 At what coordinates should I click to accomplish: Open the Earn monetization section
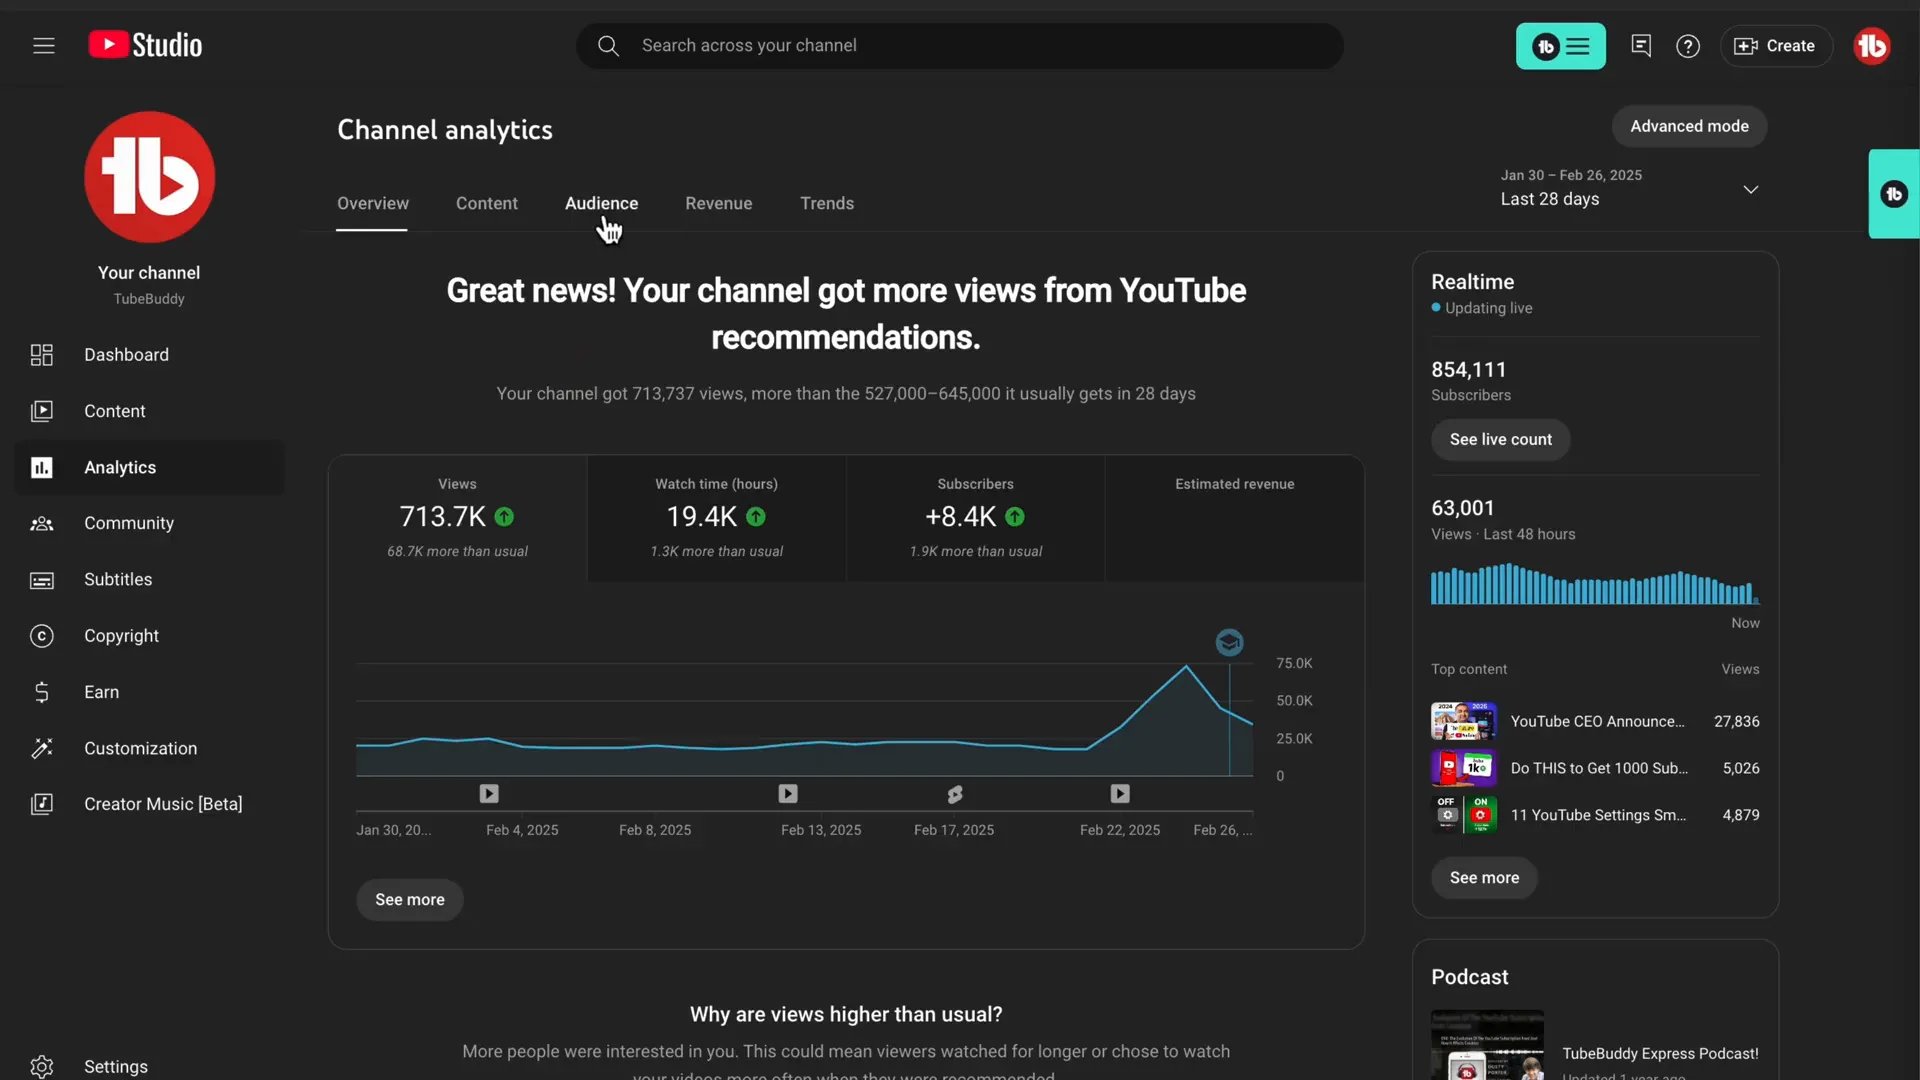pos(101,691)
